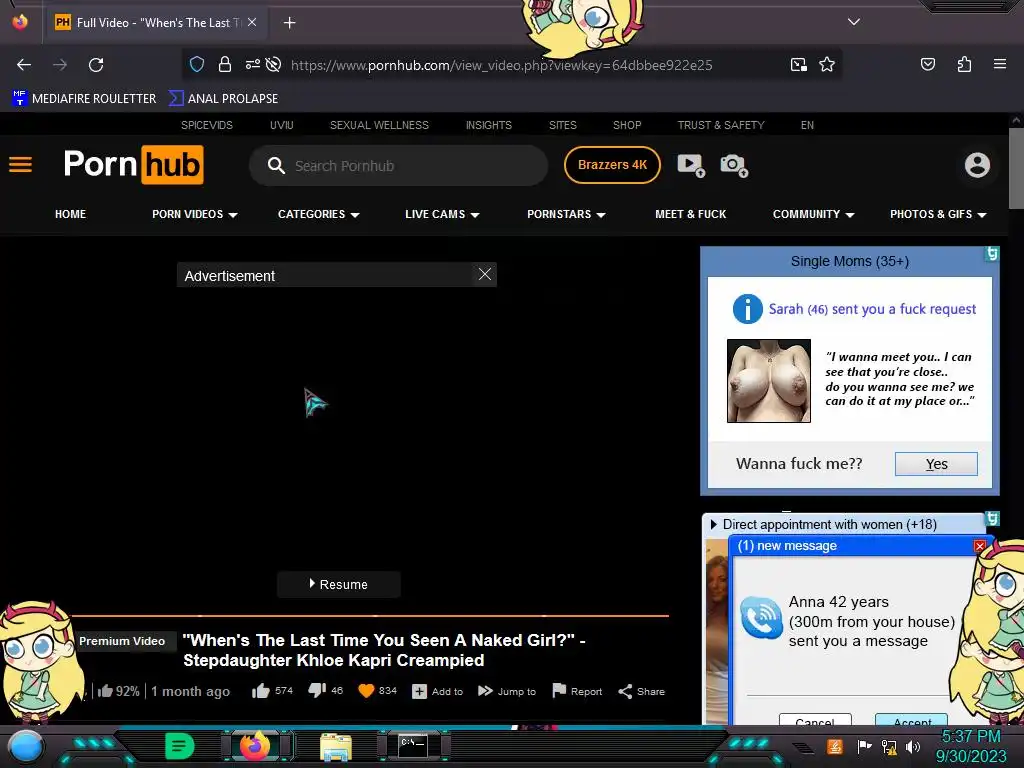Open the MEDIAFIRE ROULETTER bookmark

point(84,99)
